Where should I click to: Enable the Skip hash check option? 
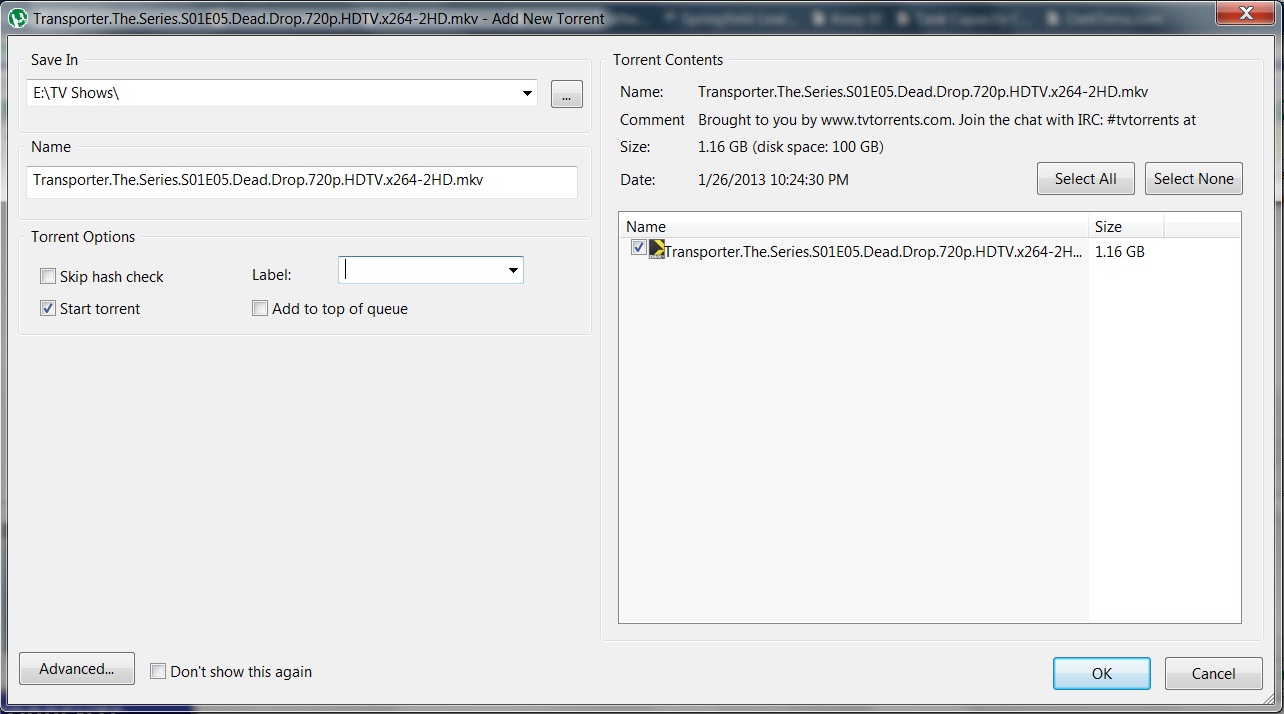pyautogui.click(x=48, y=276)
